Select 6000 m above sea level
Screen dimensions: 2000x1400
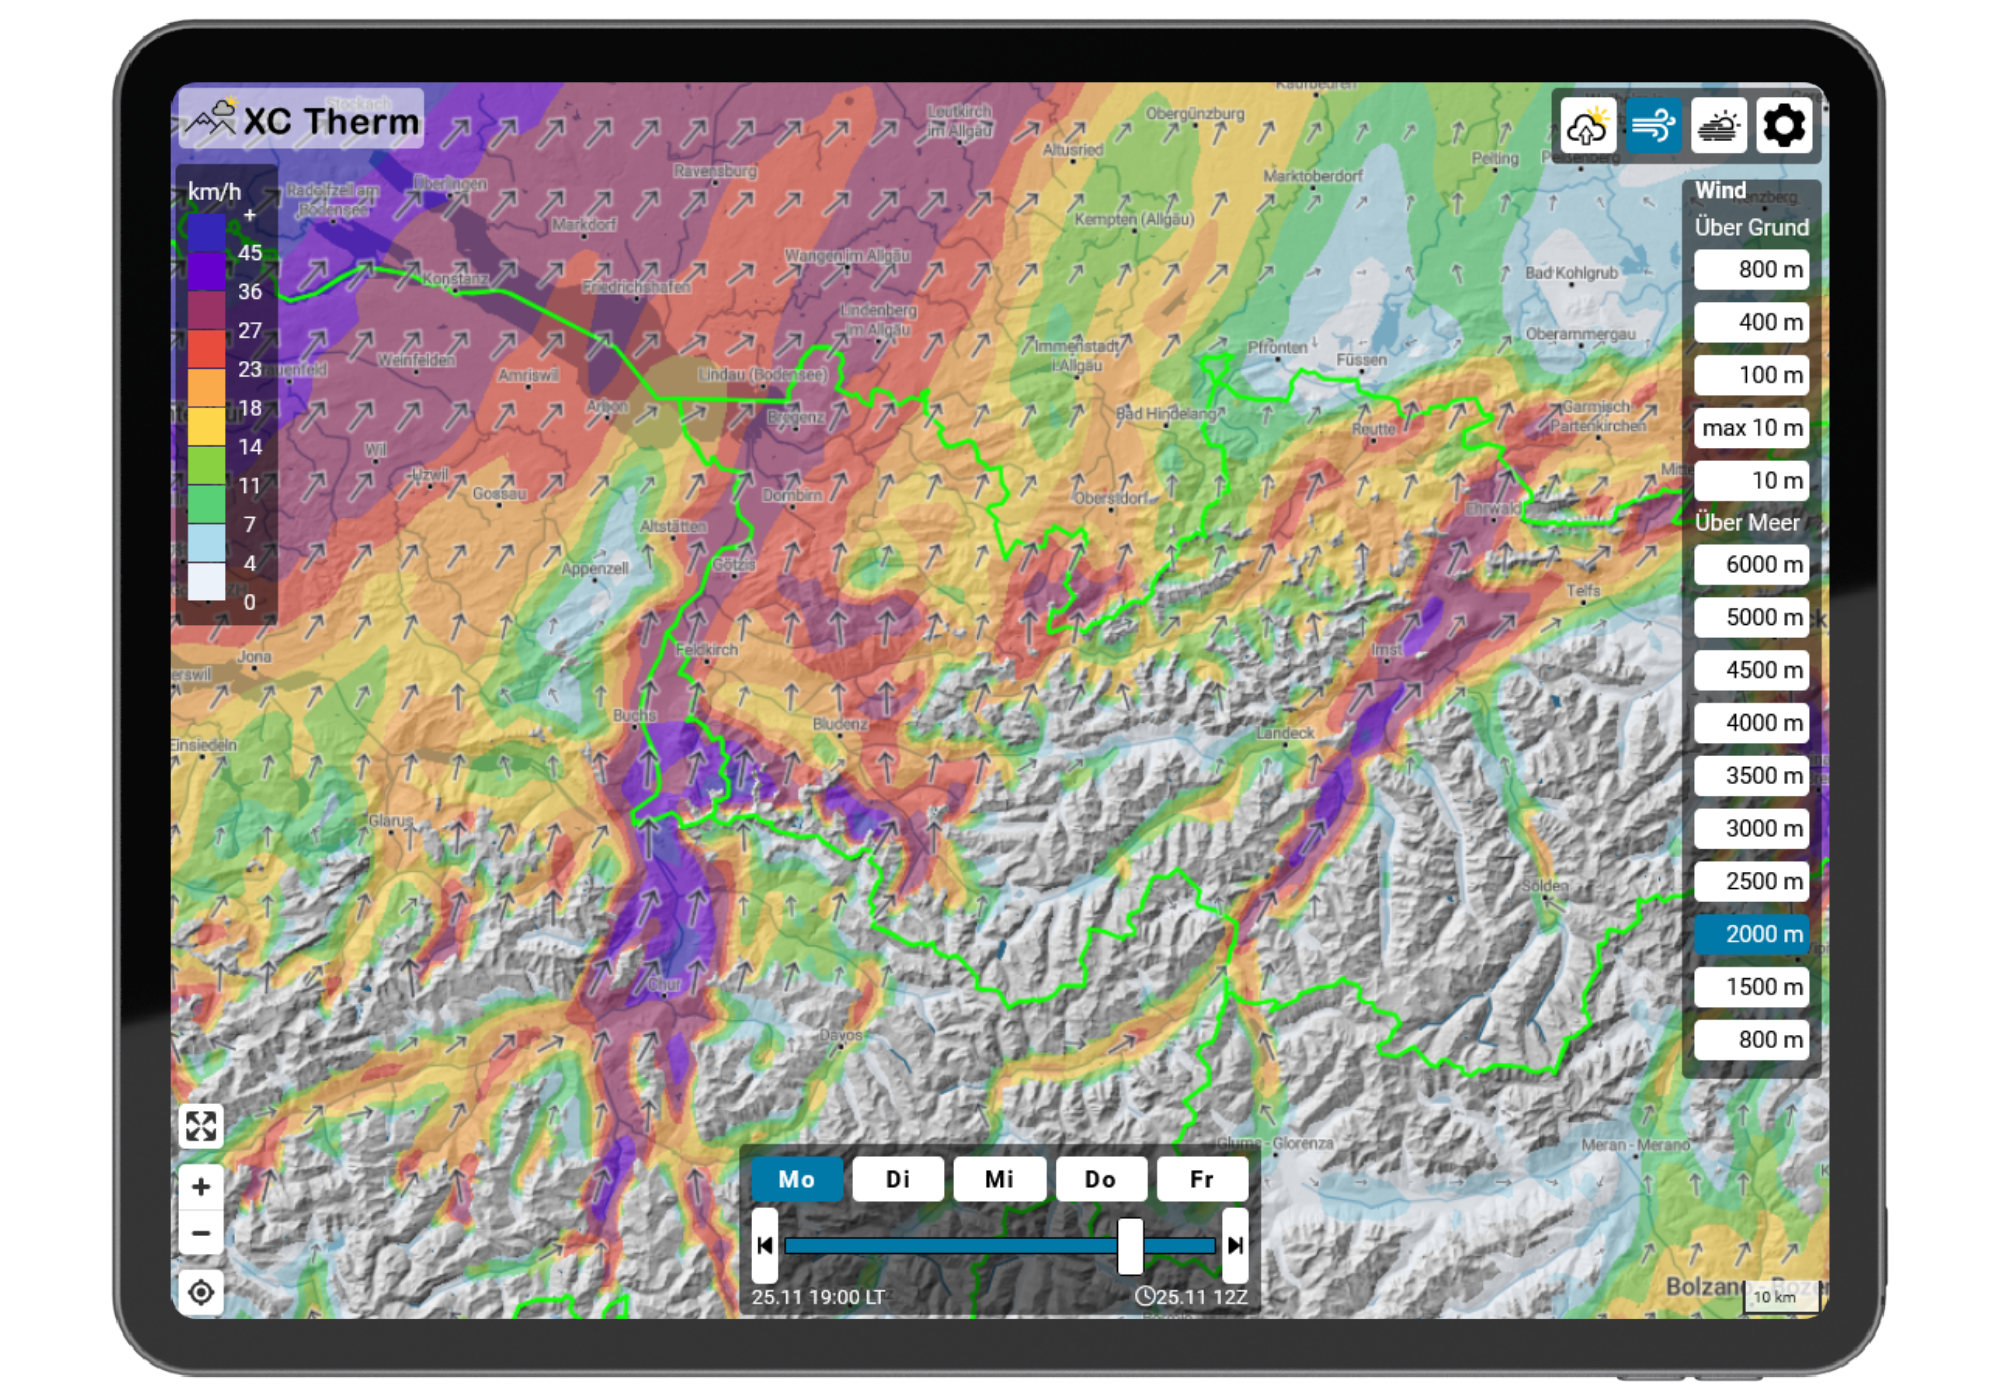point(1752,565)
